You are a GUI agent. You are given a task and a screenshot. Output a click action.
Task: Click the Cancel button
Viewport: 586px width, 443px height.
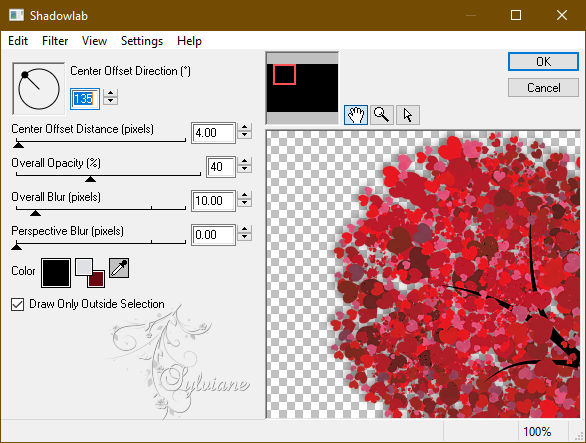543,88
